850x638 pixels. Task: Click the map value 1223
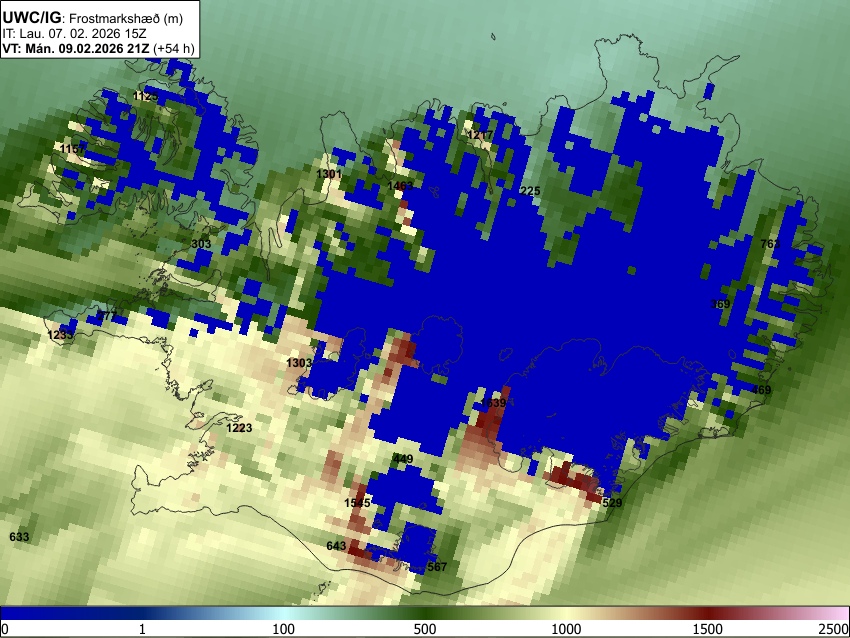[x=239, y=428]
